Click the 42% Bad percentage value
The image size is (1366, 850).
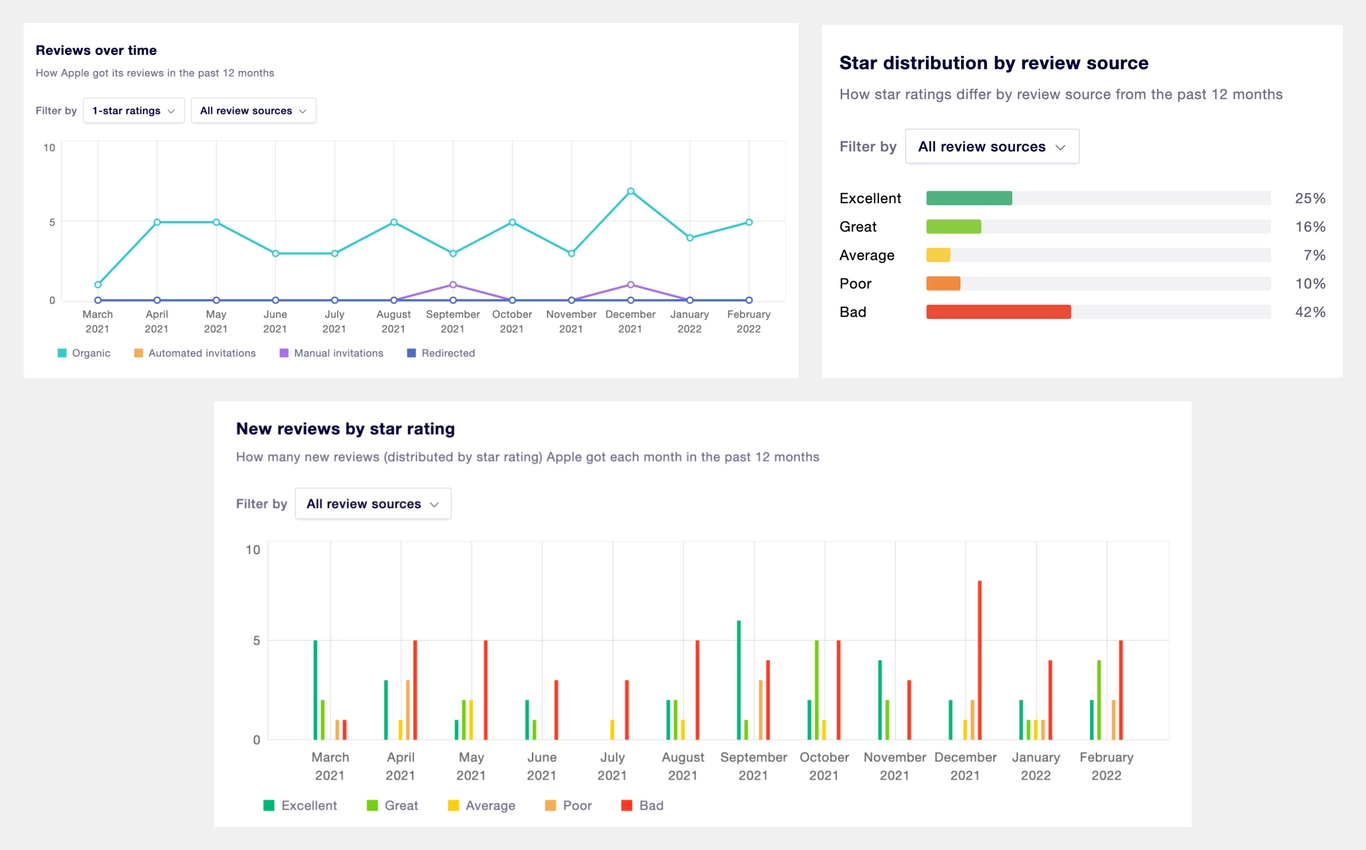point(1310,311)
